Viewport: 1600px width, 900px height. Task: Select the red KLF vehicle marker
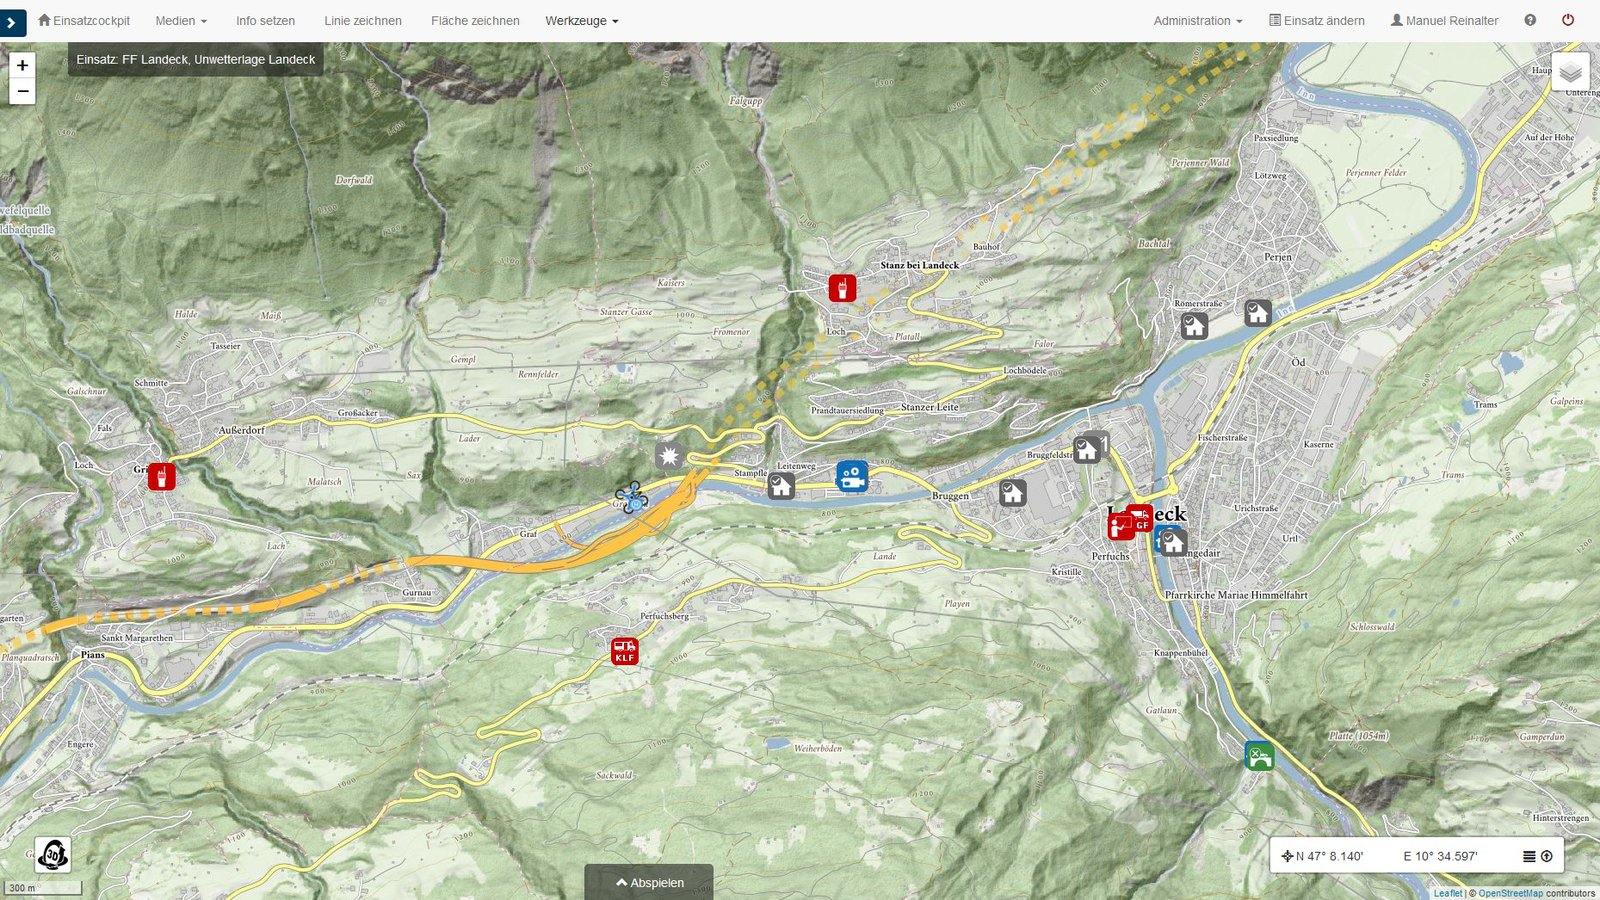[625, 651]
